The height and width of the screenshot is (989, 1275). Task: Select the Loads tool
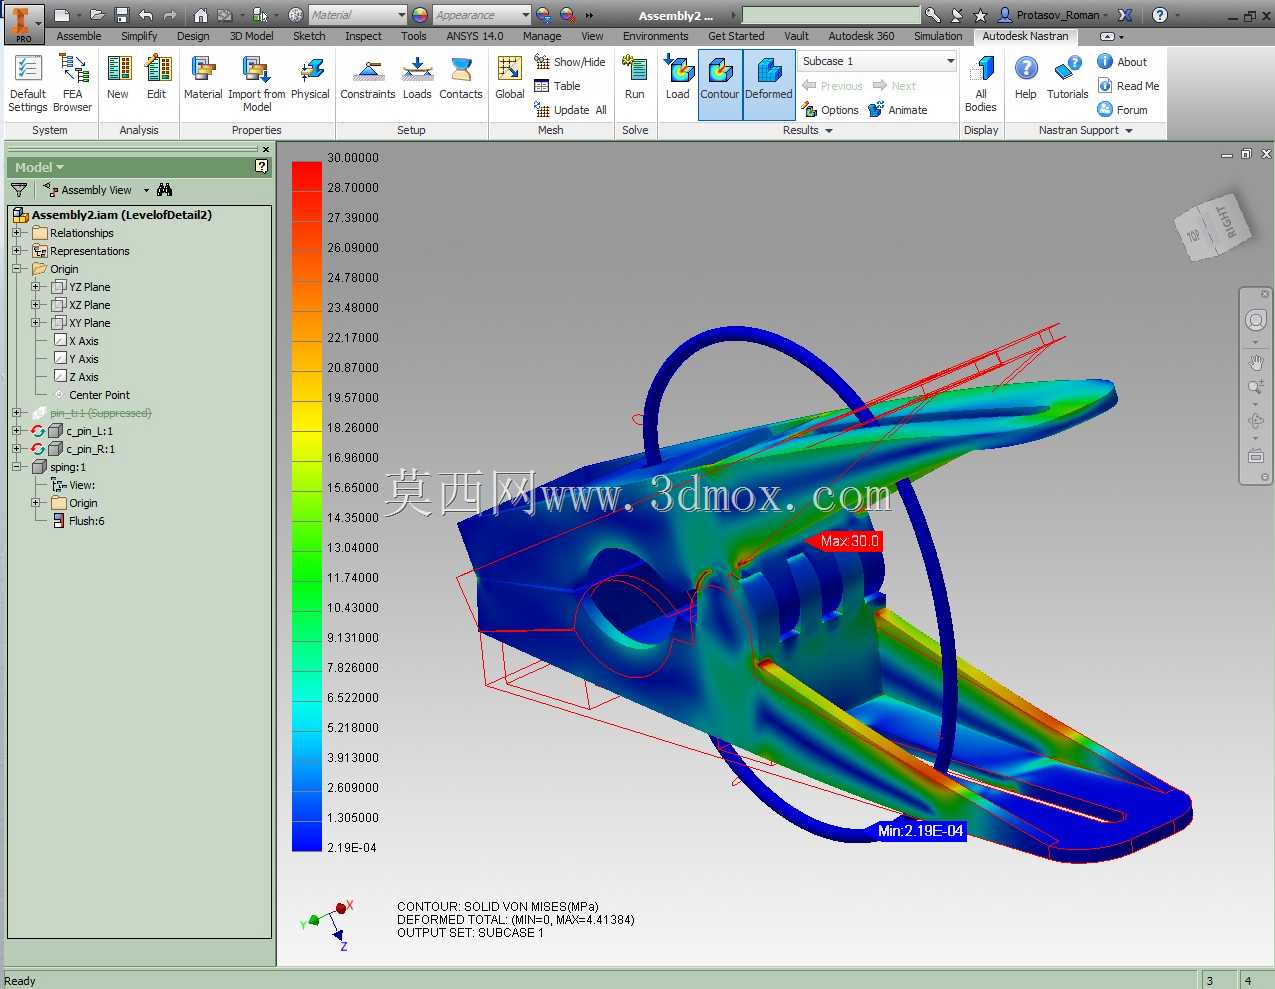point(417,78)
